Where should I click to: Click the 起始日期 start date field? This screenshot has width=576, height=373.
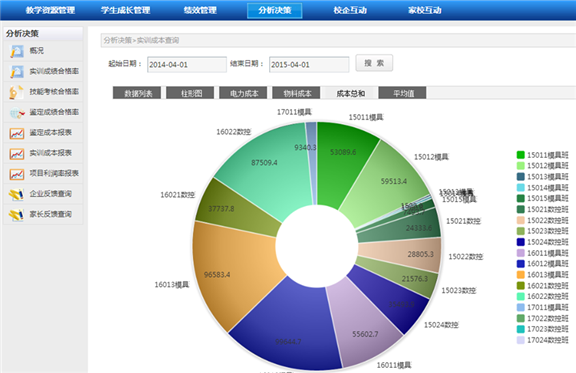click(x=187, y=64)
